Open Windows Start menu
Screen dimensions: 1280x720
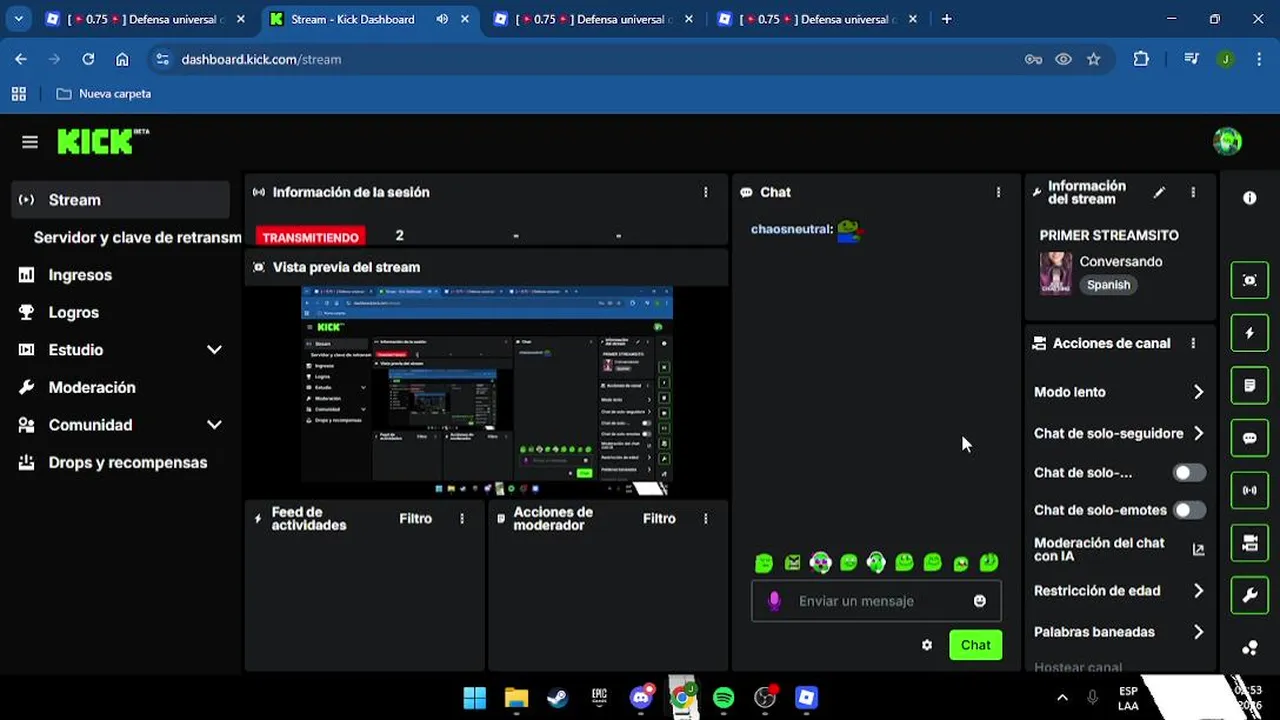[x=475, y=697]
